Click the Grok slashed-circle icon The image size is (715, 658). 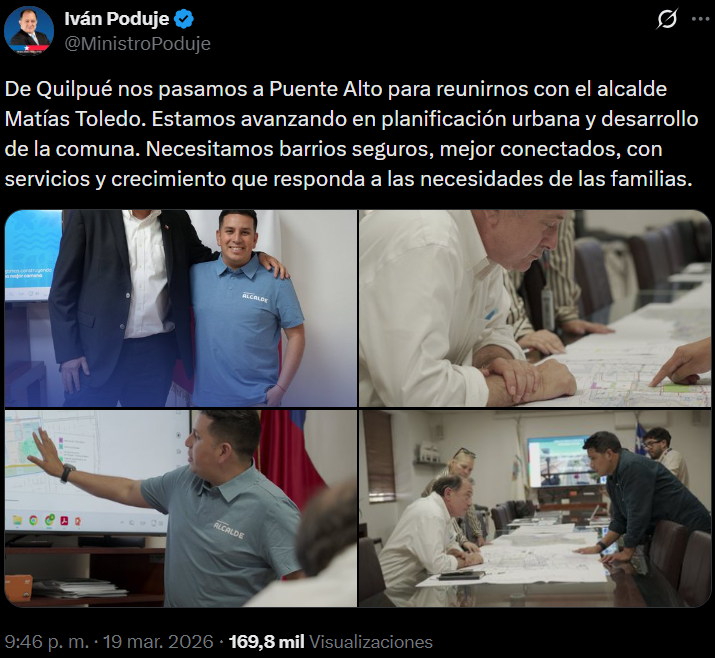(x=667, y=19)
